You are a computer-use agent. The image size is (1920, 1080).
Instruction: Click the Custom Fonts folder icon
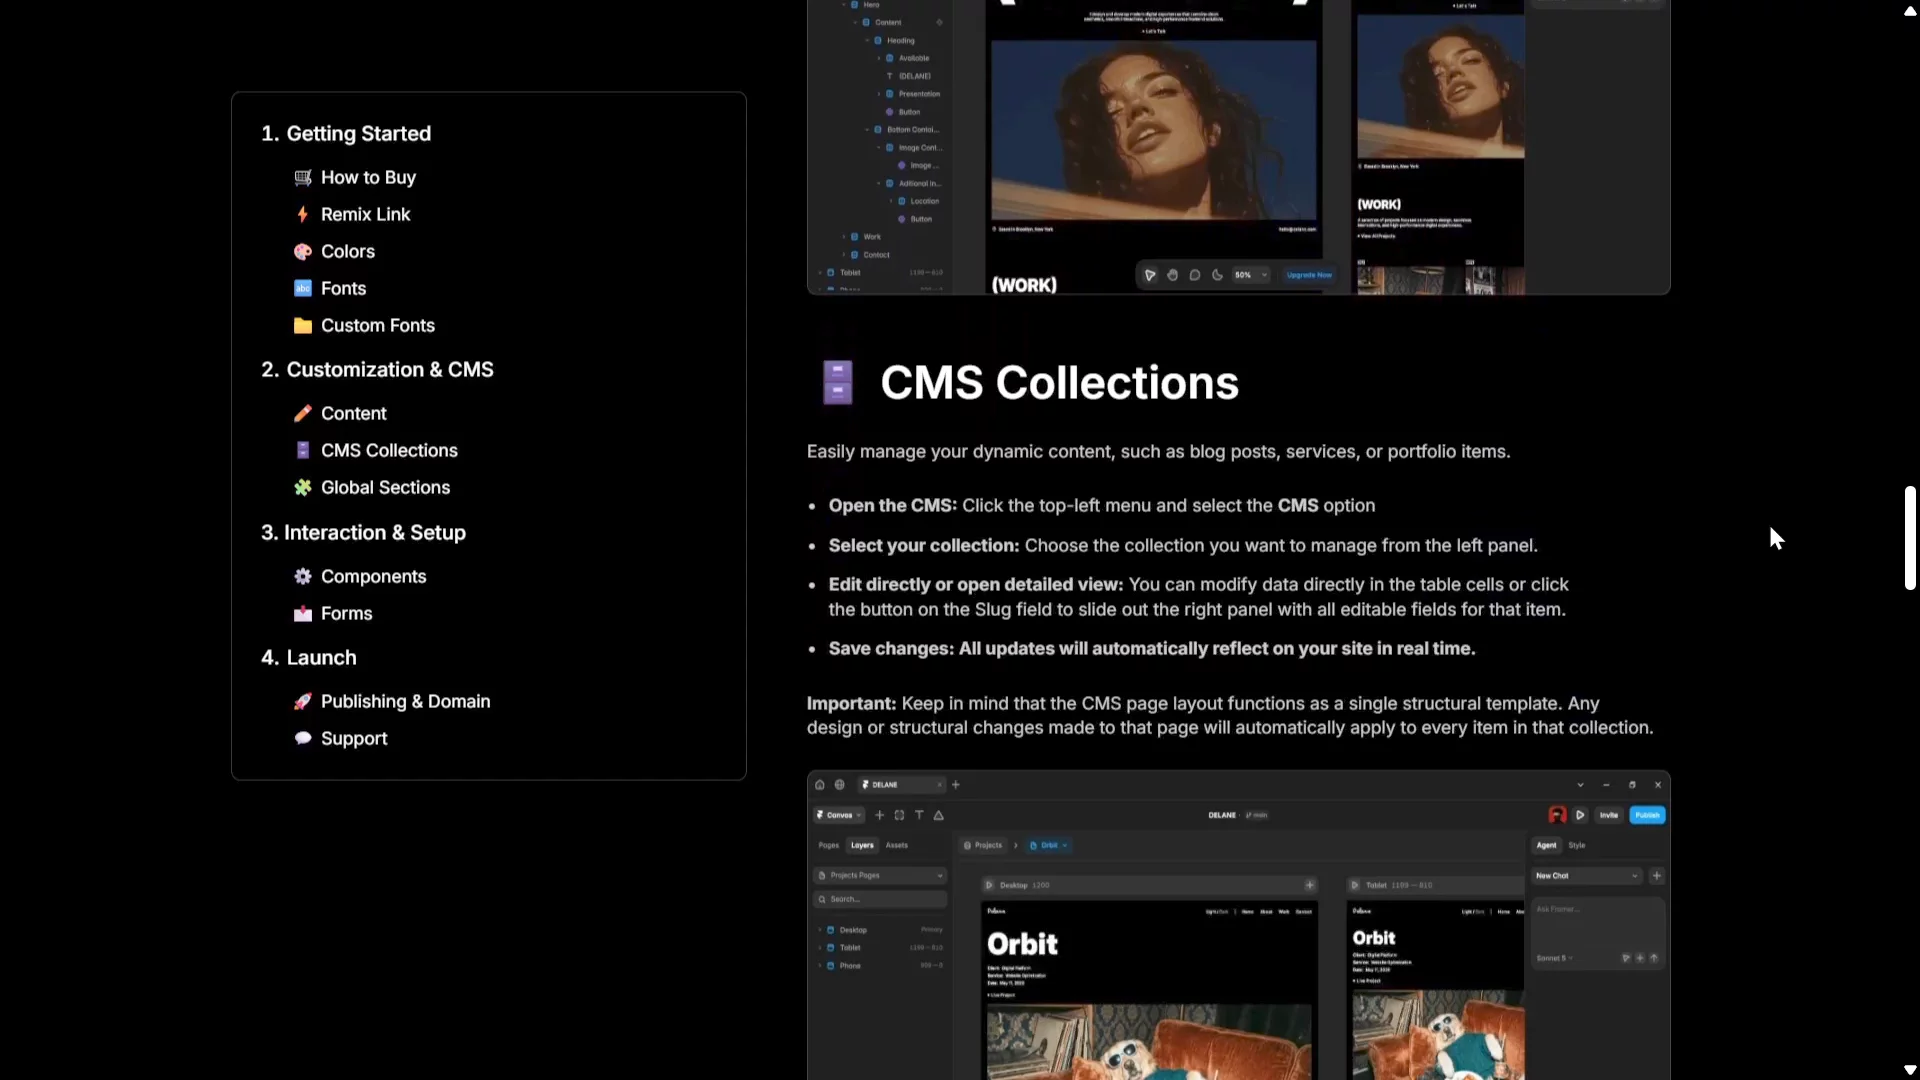pos(303,326)
